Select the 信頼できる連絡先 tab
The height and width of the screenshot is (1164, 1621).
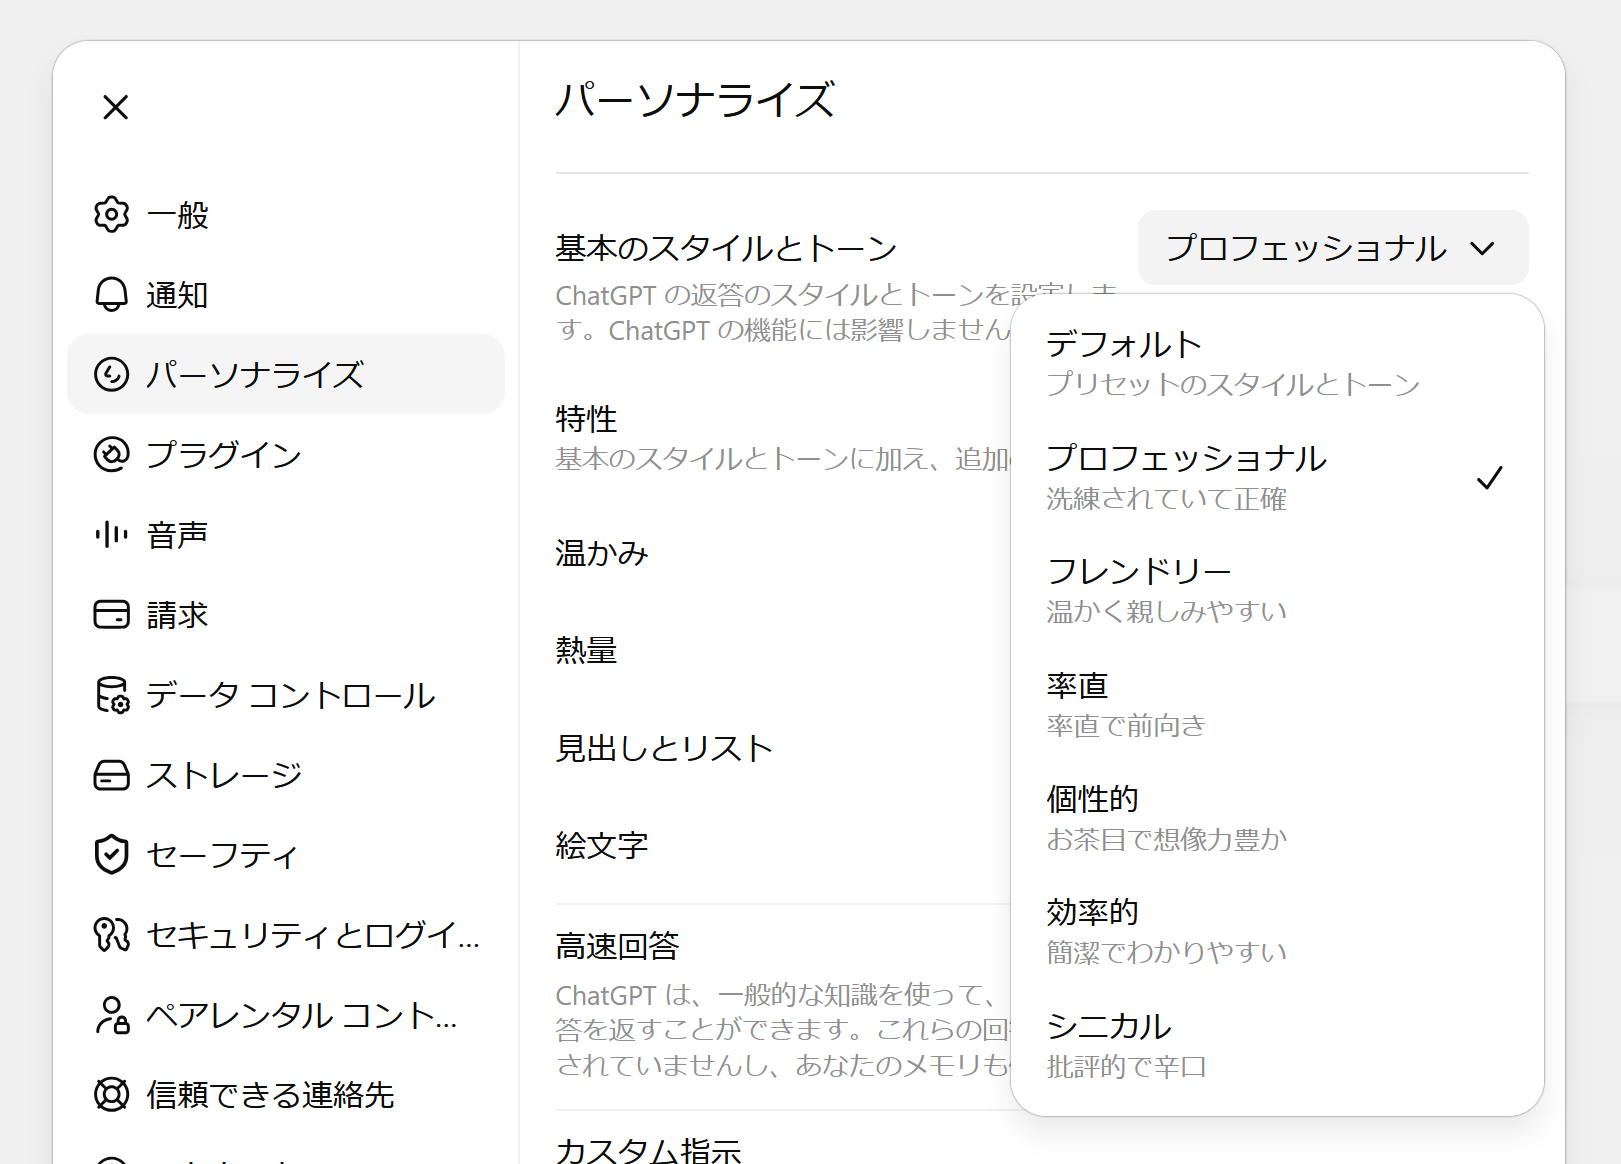coord(286,1094)
